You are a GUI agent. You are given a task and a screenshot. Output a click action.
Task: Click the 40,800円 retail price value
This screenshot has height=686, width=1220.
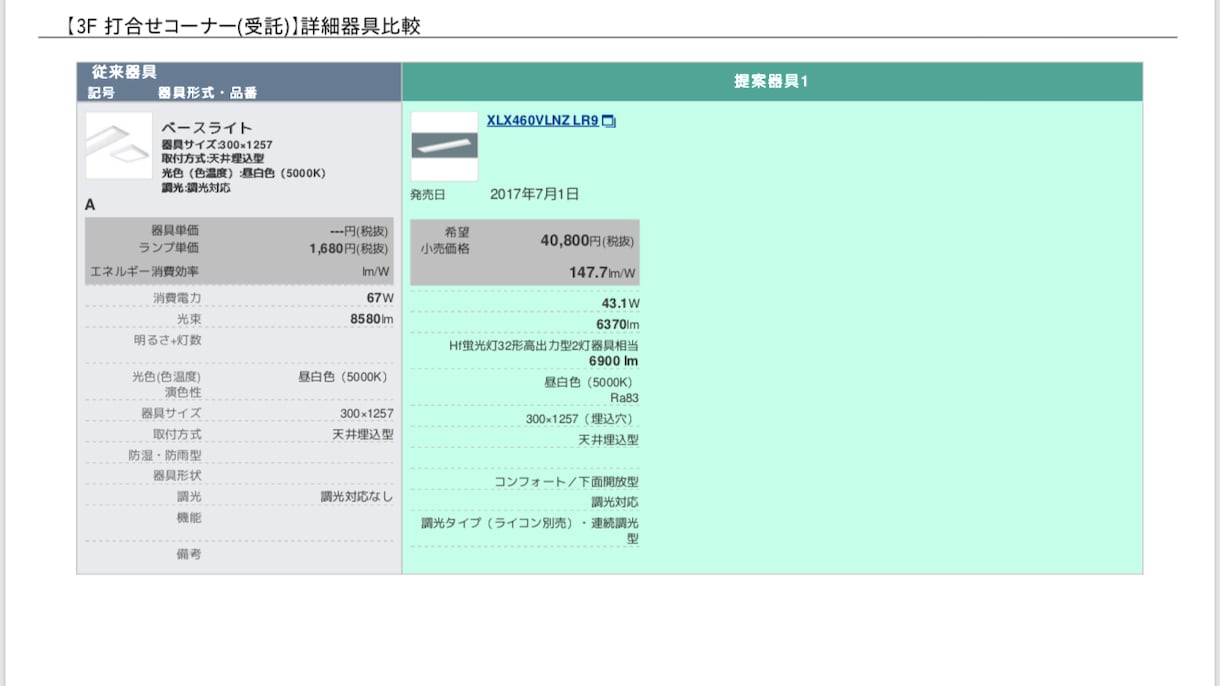point(587,241)
